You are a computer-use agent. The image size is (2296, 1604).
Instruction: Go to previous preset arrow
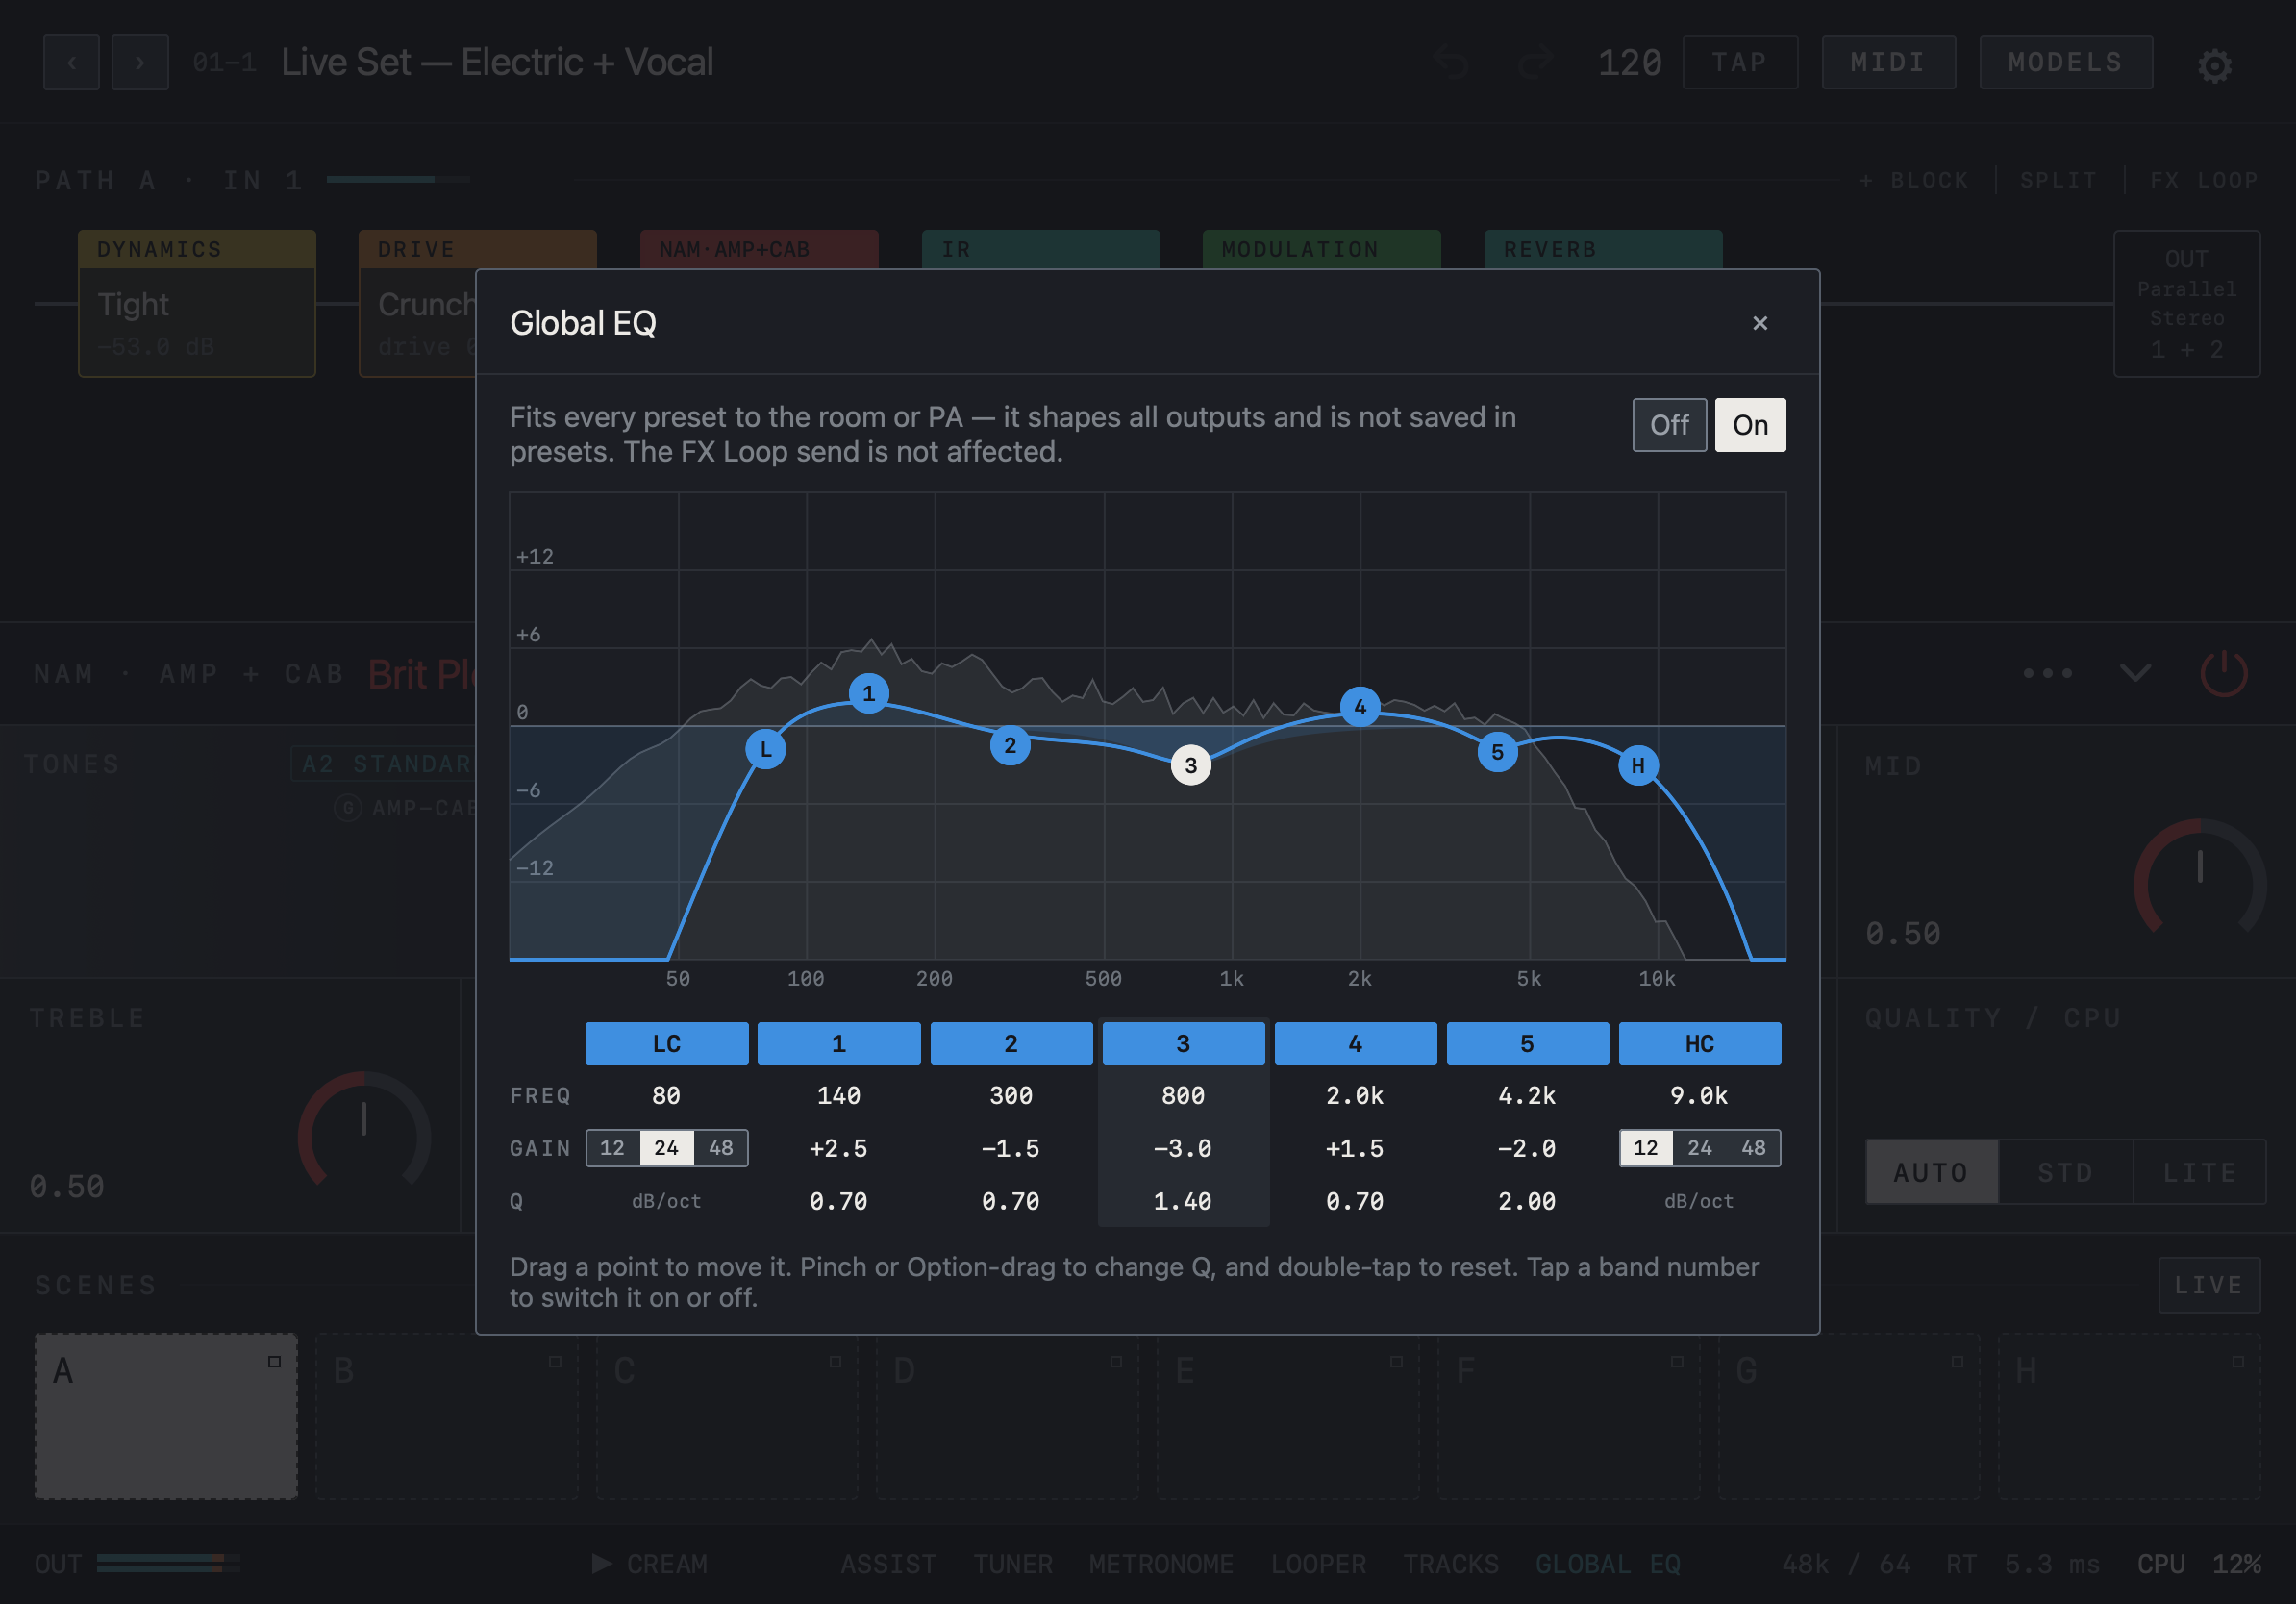click(x=71, y=62)
